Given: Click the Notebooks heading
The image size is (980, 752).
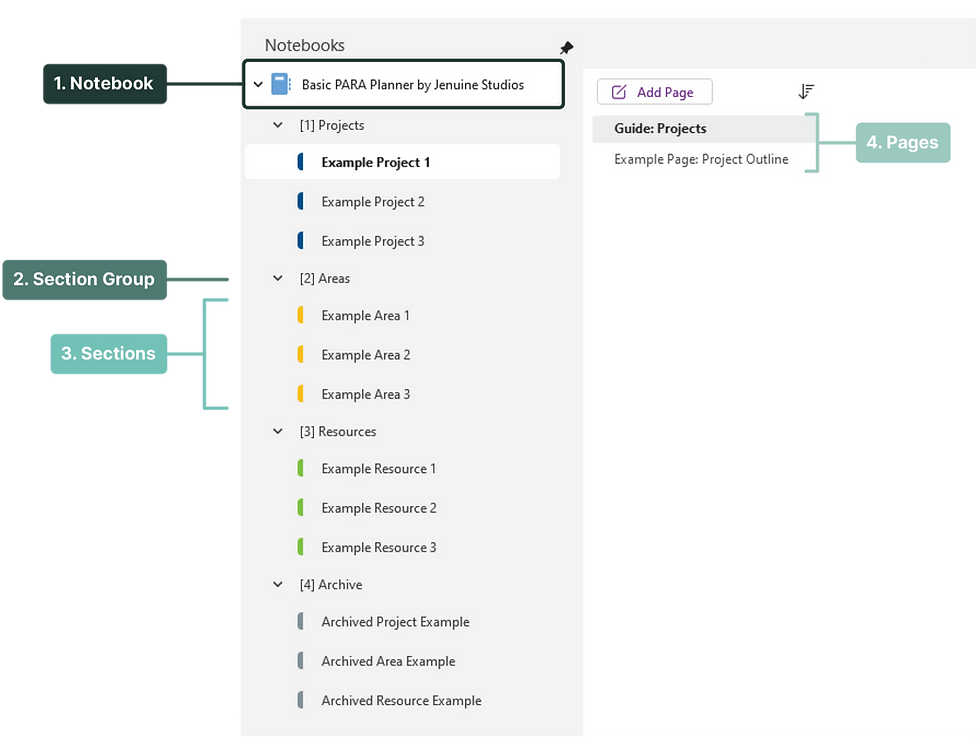Looking at the screenshot, I should (x=304, y=45).
